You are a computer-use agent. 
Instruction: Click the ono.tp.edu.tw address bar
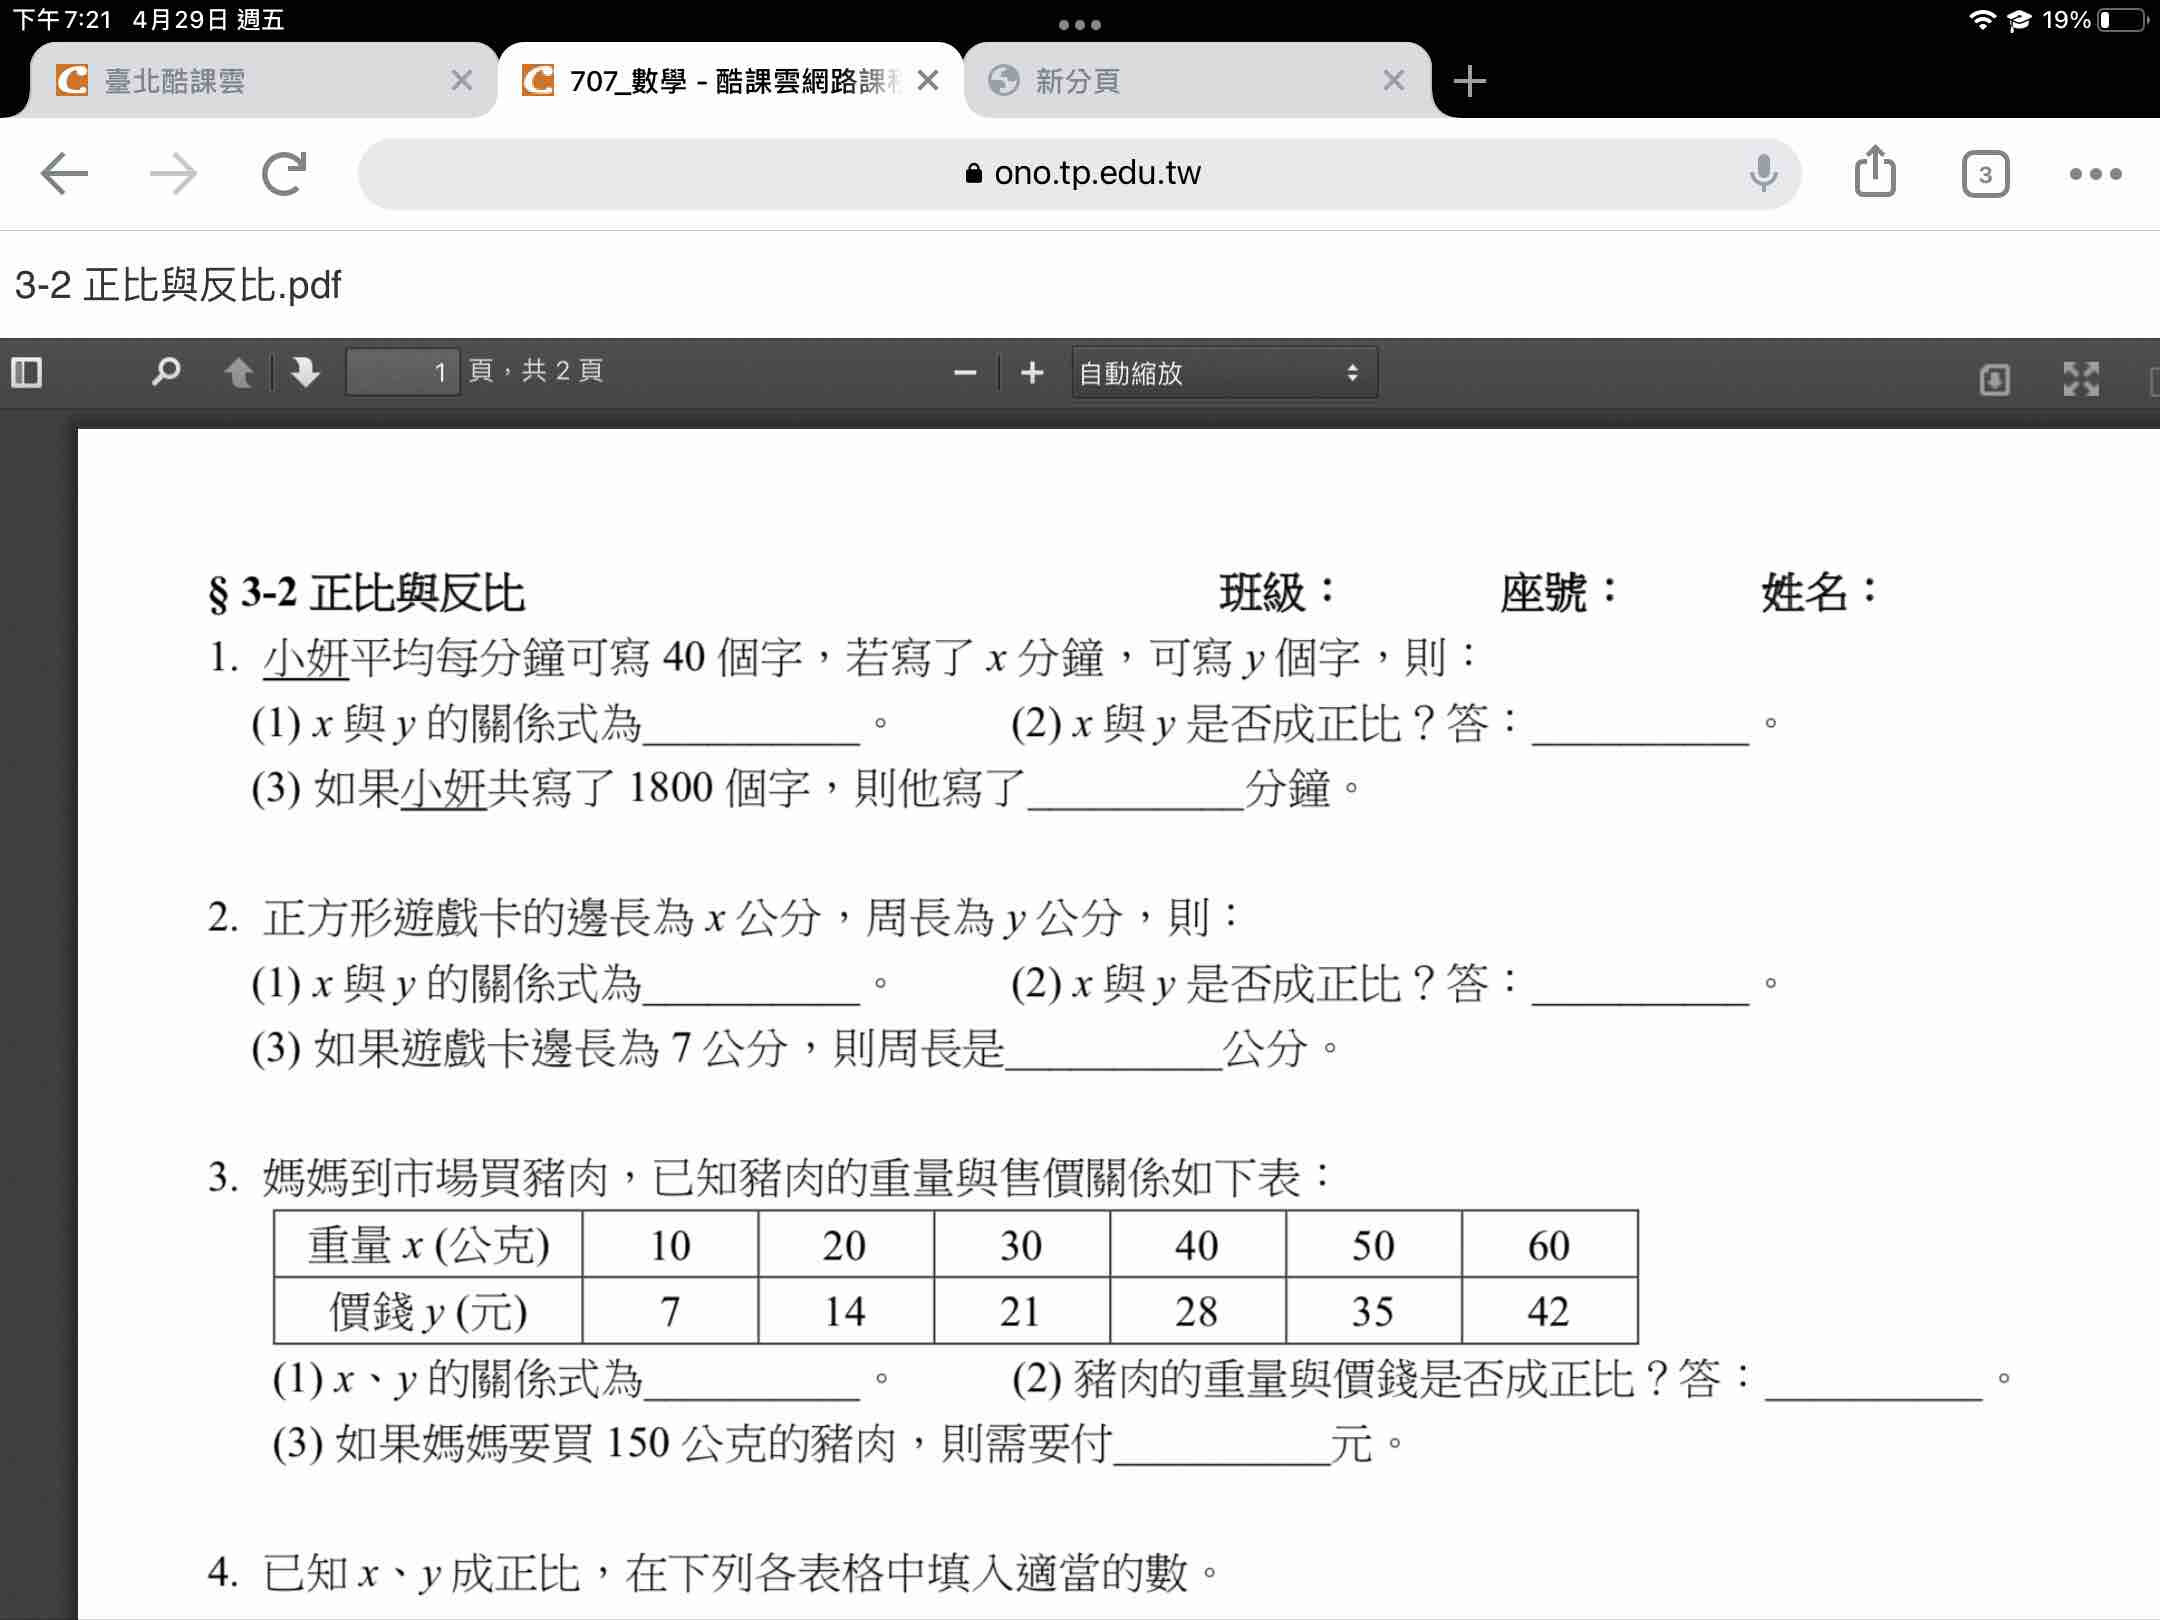click(1080, 174)
